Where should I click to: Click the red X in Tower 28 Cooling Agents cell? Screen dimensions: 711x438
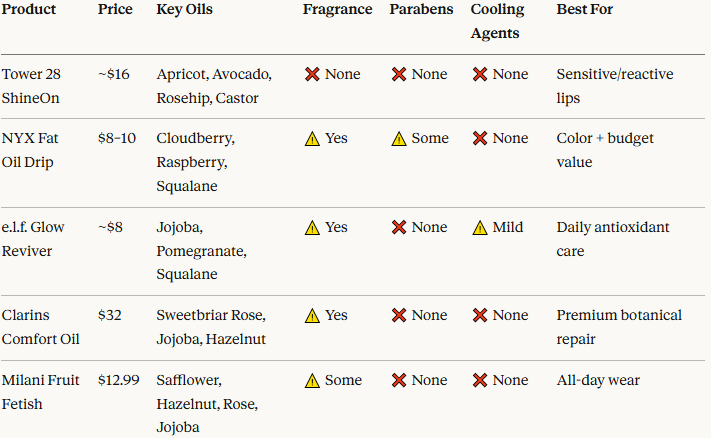(x=480, y=74)
